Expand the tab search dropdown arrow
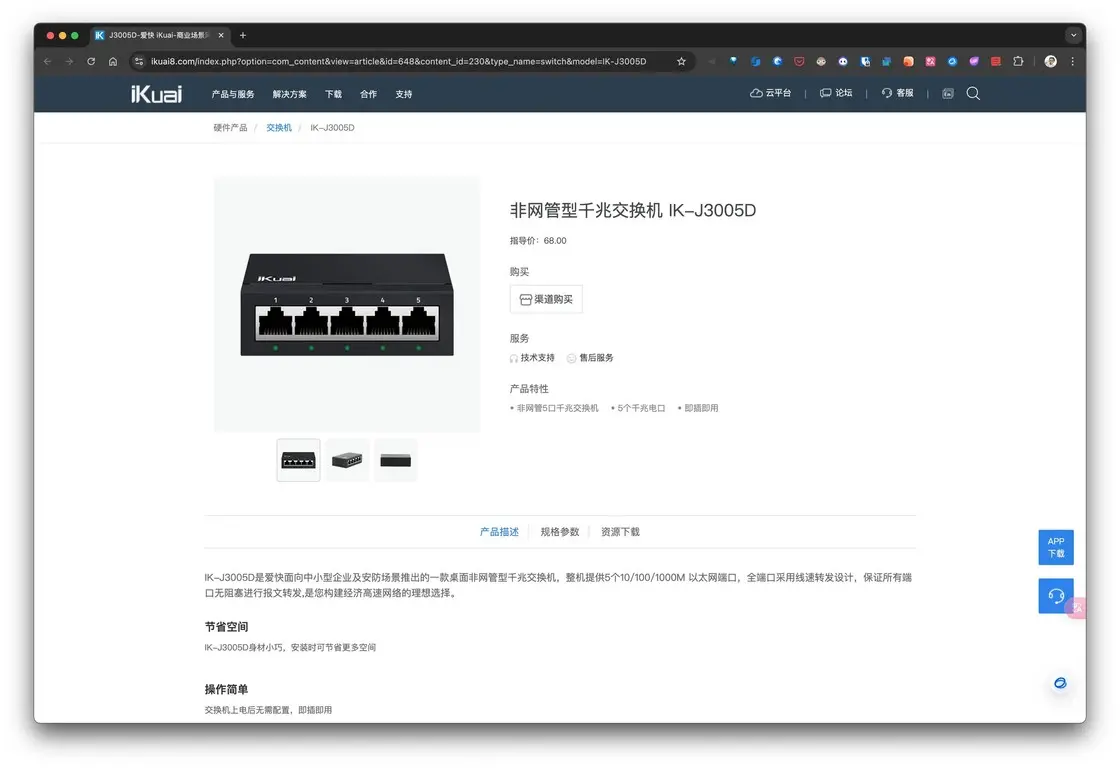 click(1073, 35)
